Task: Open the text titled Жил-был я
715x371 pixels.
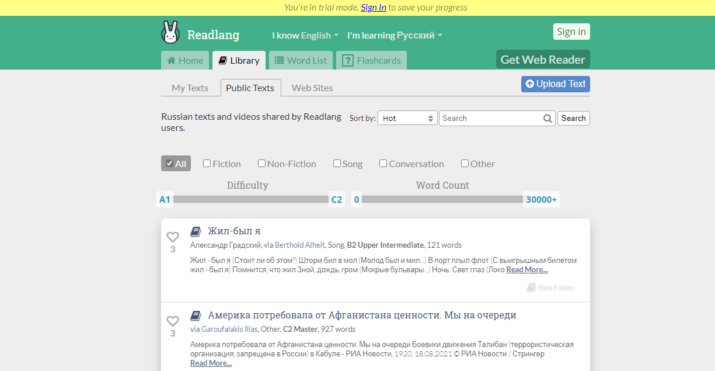Action: tap(234, 231)
